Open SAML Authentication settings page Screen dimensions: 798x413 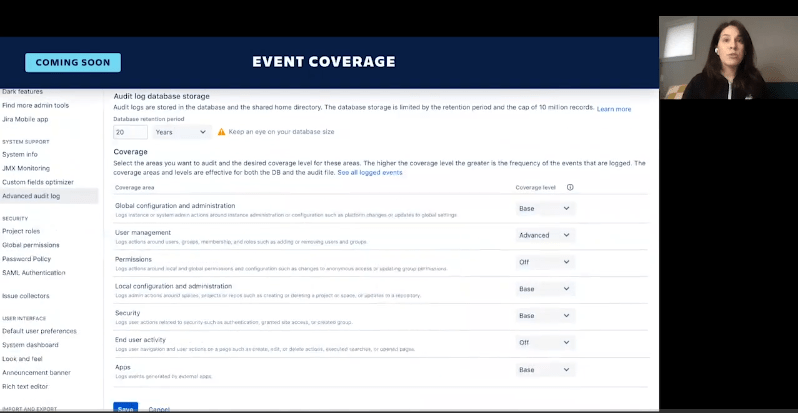coord(34,272)
